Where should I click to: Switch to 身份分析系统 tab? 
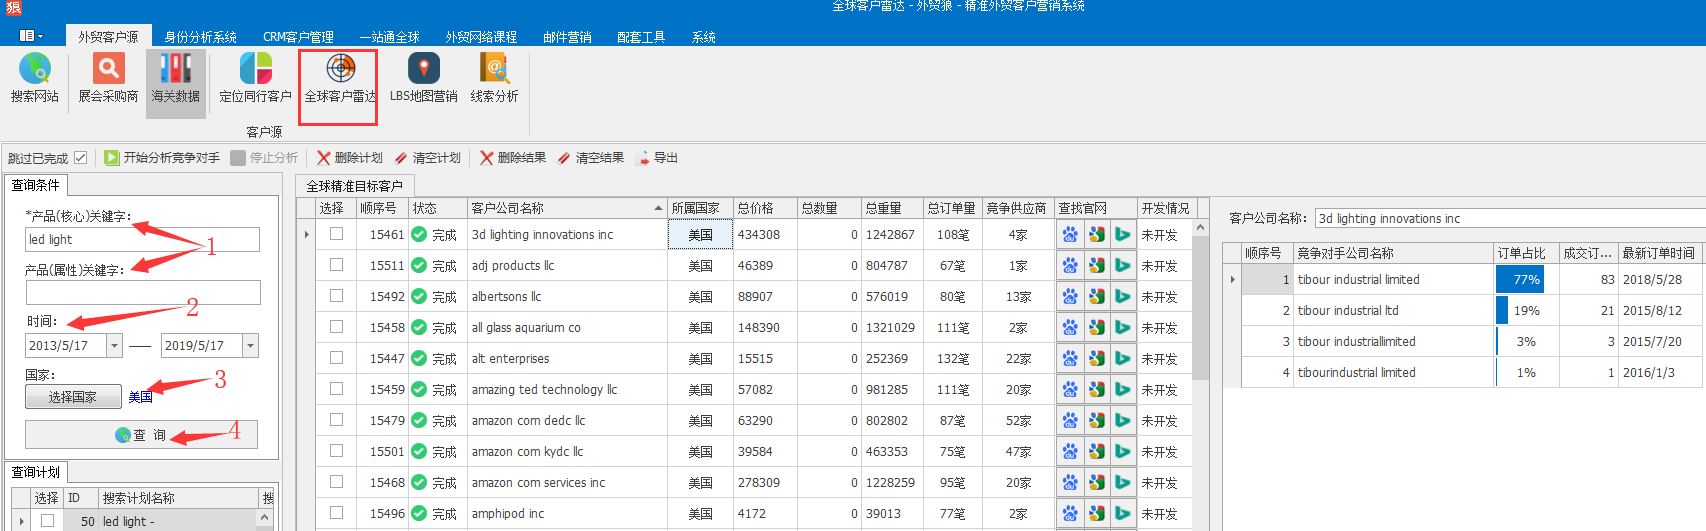coord(200,37)
